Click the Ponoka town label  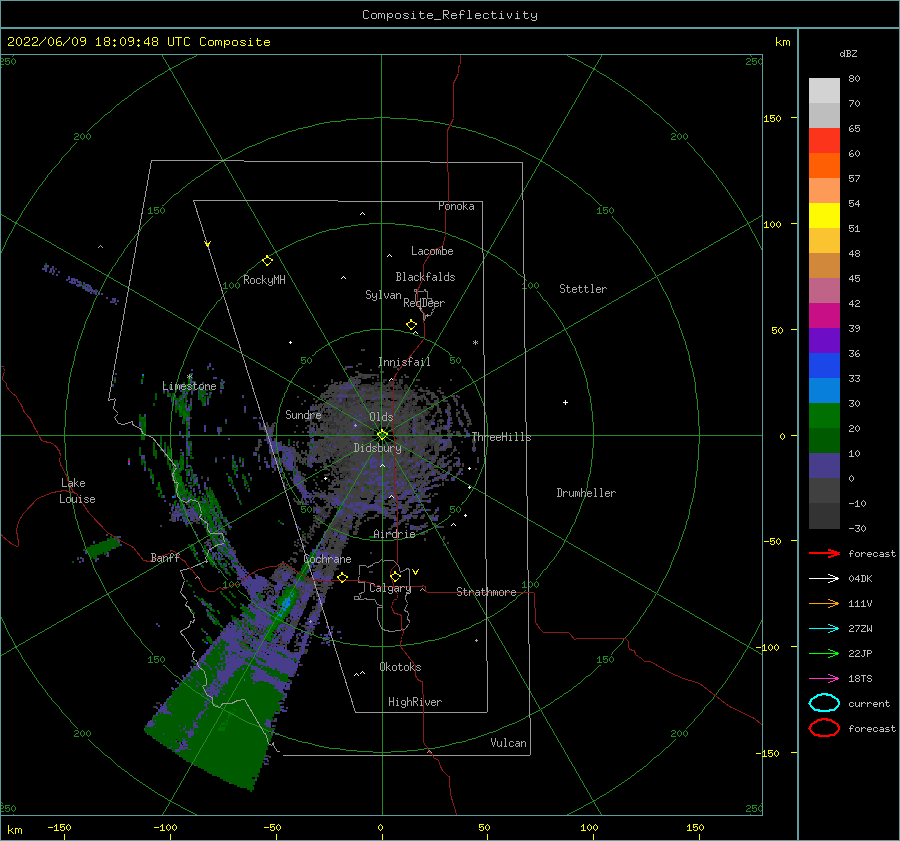[x=456, y=206]
